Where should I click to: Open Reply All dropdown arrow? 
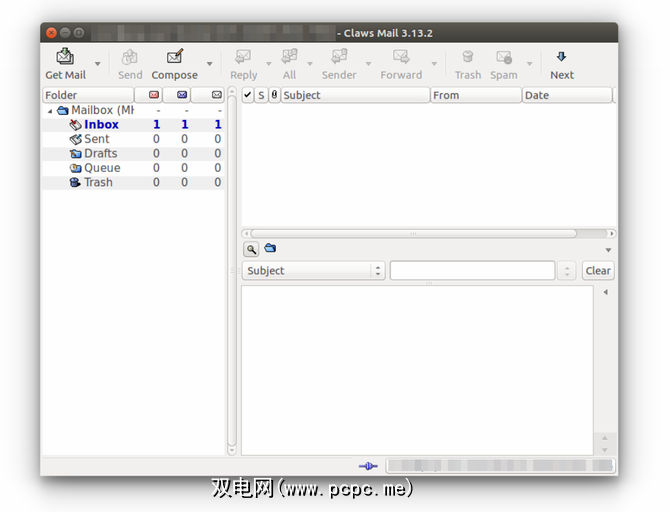(310, 64)
